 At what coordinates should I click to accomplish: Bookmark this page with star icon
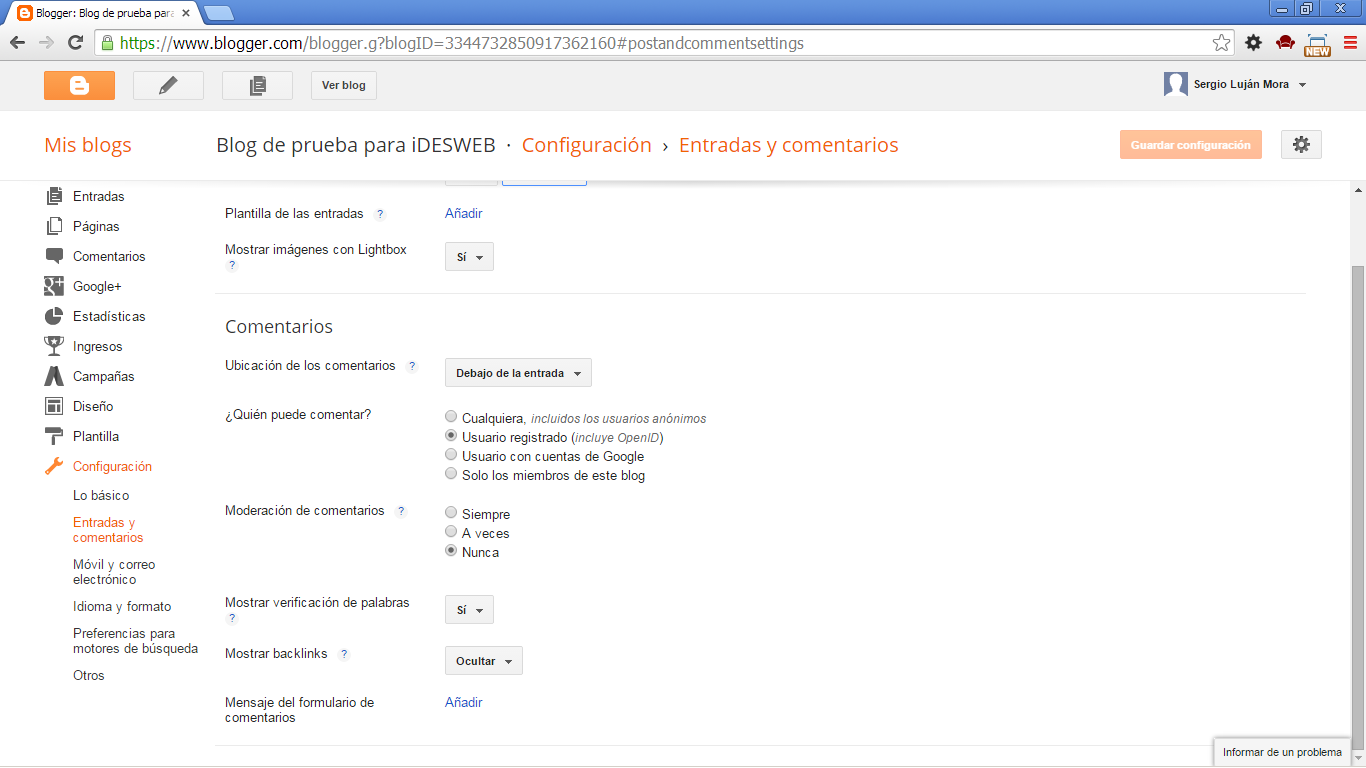point(1221,43)
